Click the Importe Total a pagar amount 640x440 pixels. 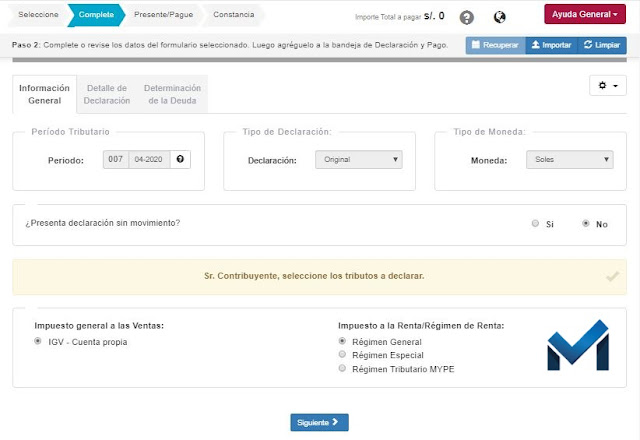[x=434, y=16]
